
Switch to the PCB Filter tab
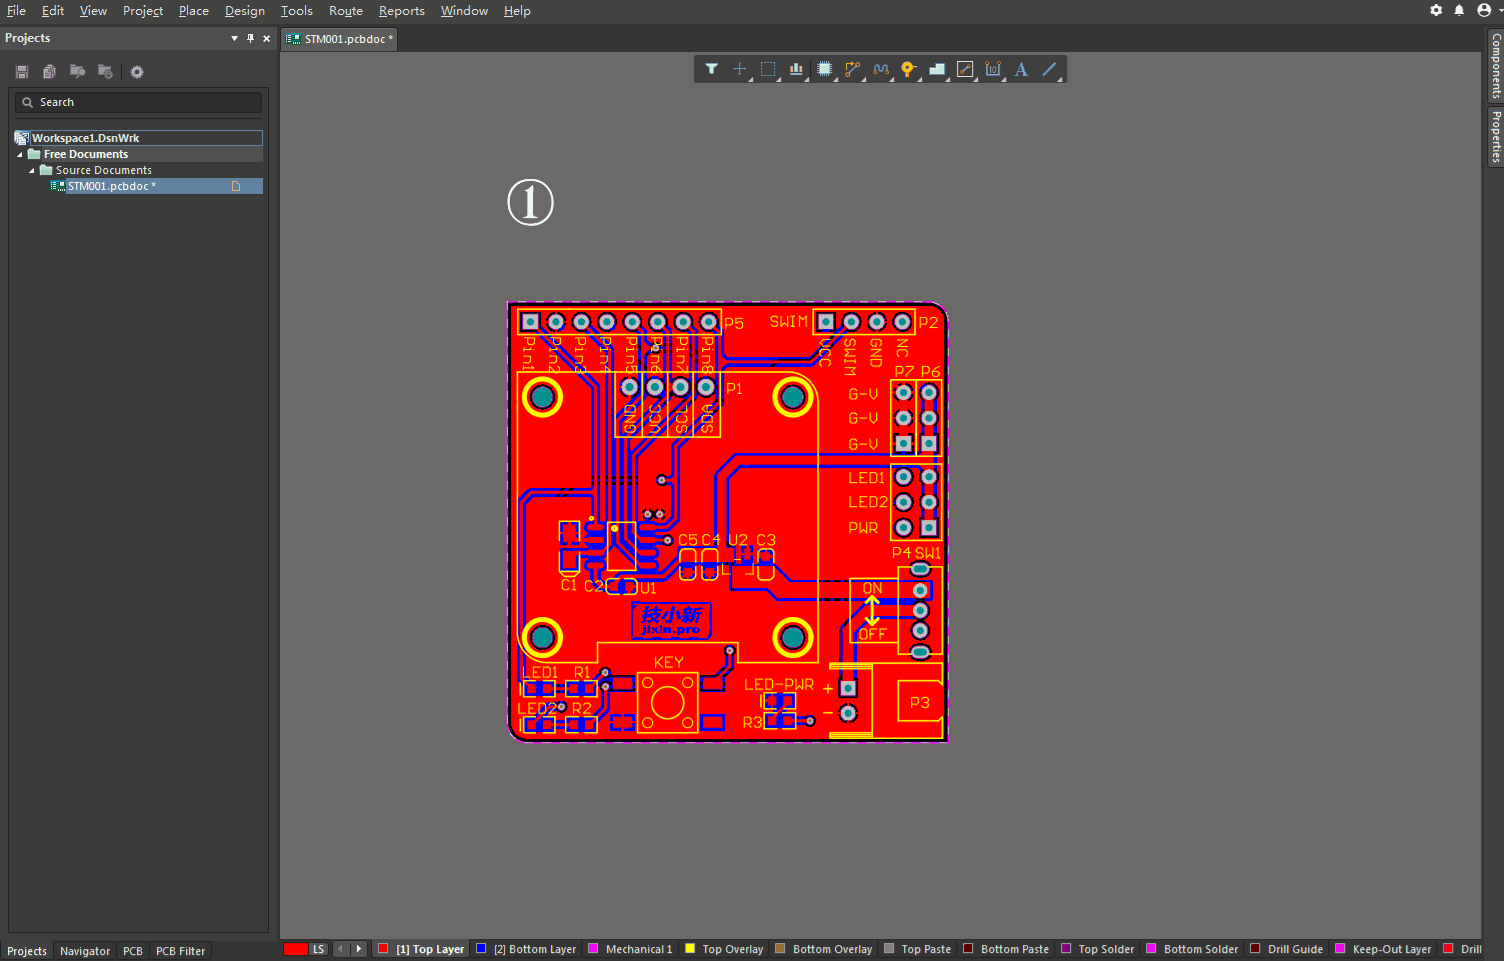click(x=180, y=951)
